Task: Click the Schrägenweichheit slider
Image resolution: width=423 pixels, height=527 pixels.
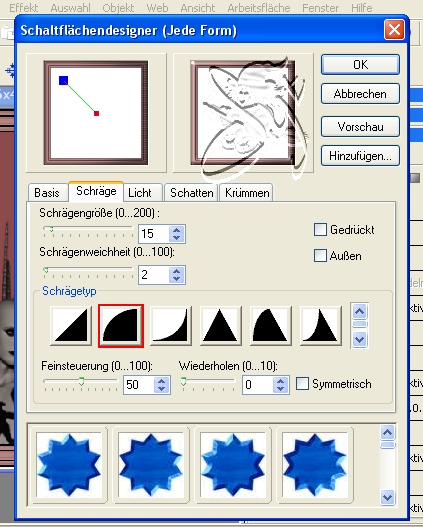Action: [88, 273]
